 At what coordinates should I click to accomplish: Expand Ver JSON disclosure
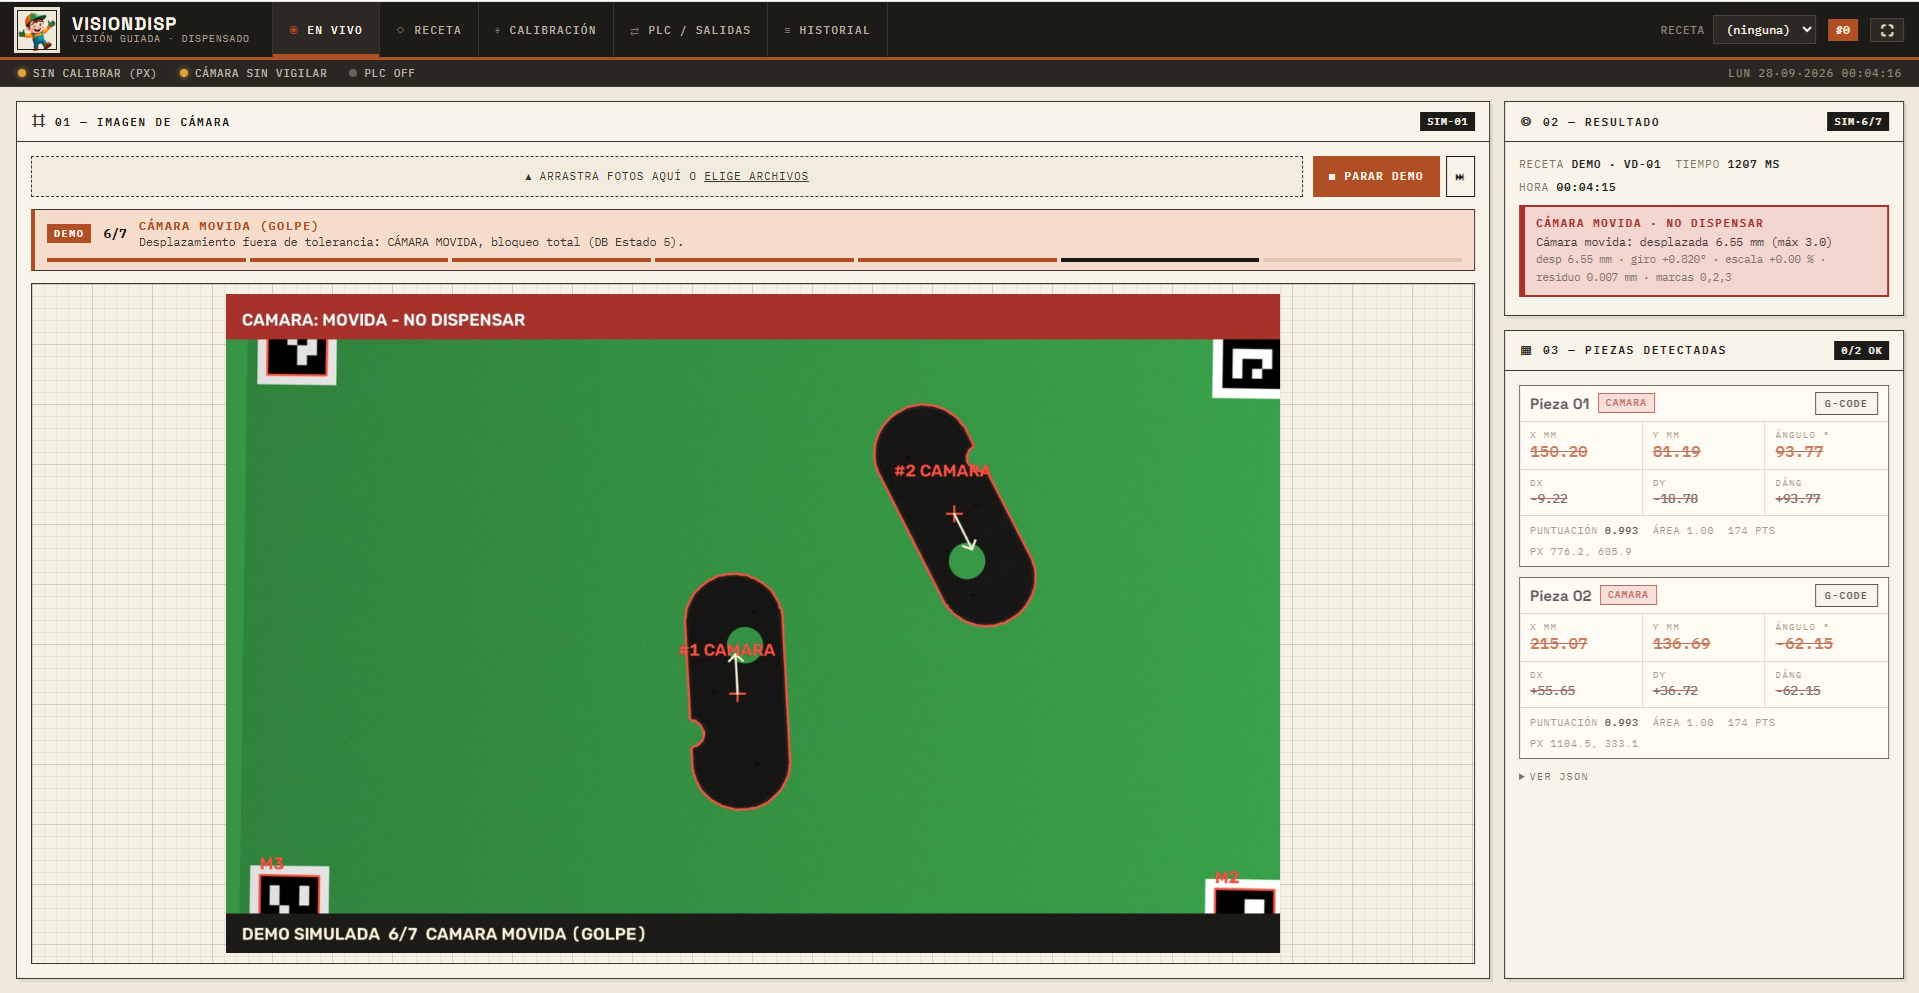click(1554, 777)
